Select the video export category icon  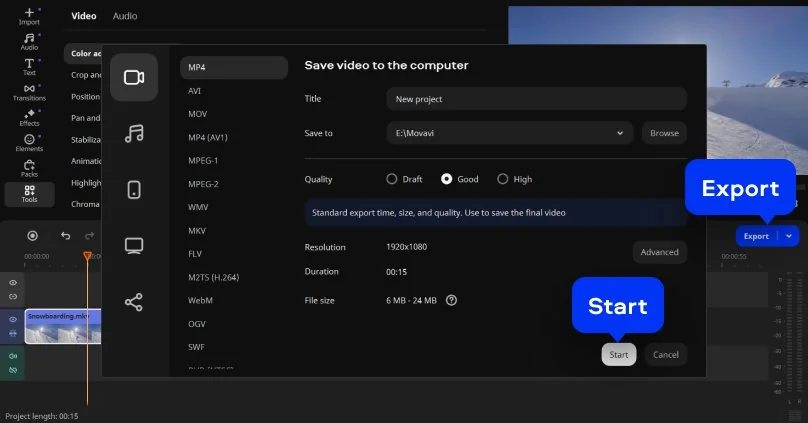click(134, 78)
